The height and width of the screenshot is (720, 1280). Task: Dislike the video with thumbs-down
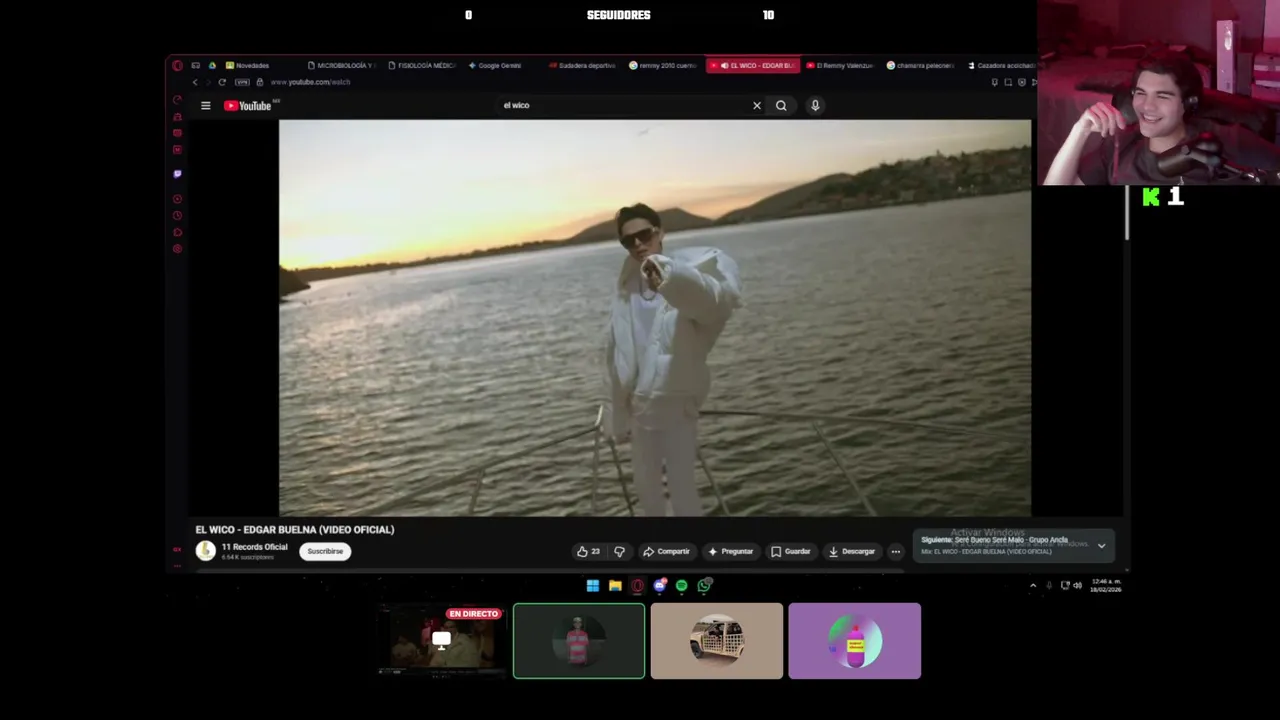(619, 551)
